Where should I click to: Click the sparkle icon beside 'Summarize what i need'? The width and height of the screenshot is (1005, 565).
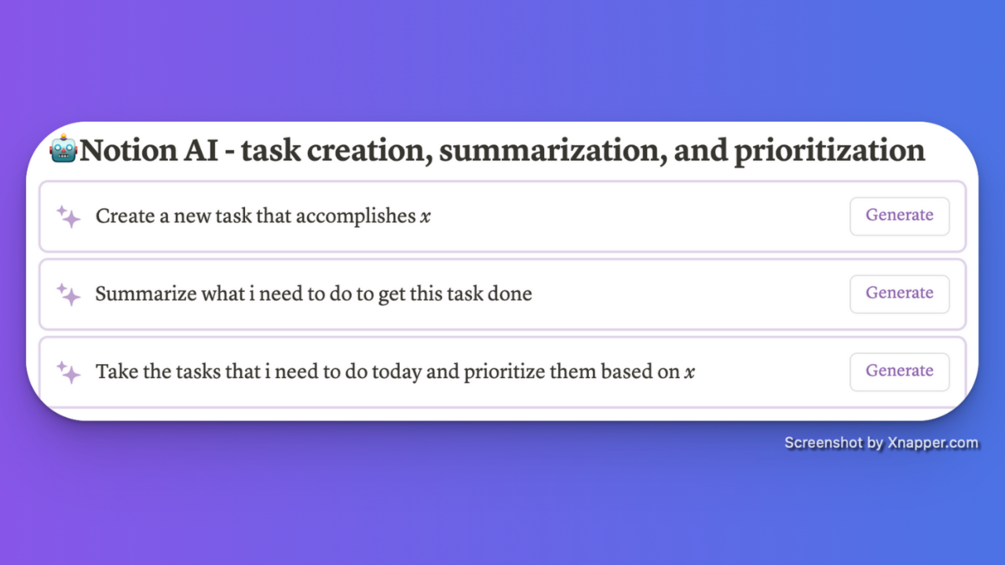pyautogui.click(x=68, y=294)
